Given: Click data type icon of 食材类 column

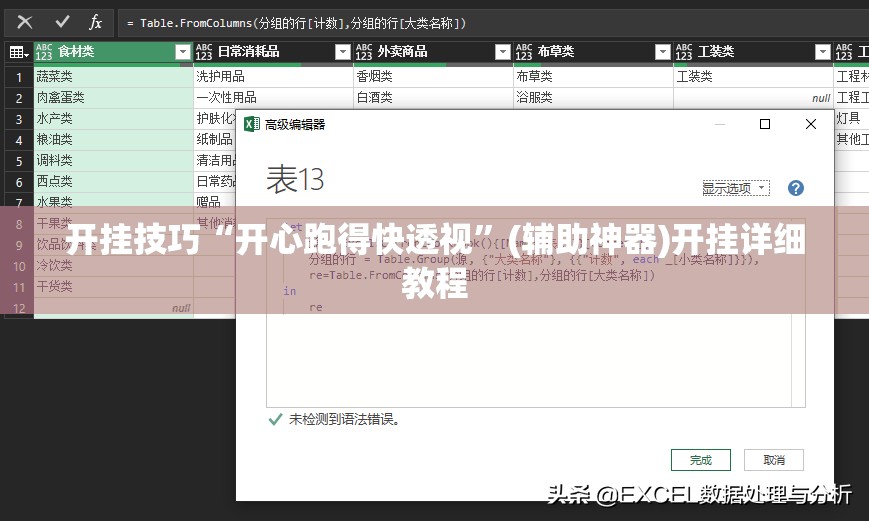Looking at the screenshot, I should (44, 52).
